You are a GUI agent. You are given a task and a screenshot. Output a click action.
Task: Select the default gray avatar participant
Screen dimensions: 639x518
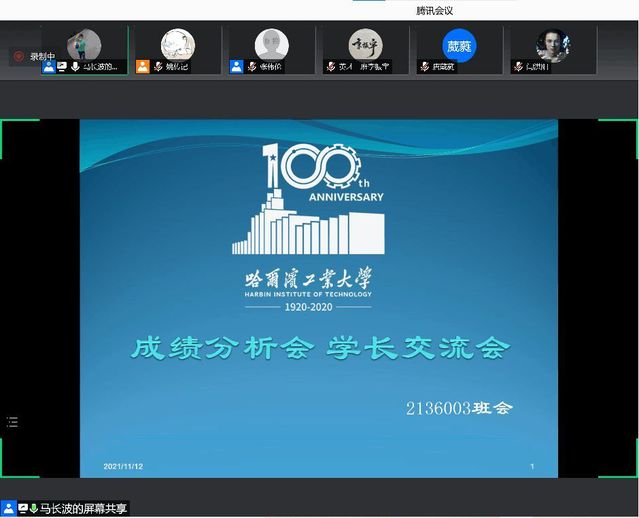click(271, 45)
